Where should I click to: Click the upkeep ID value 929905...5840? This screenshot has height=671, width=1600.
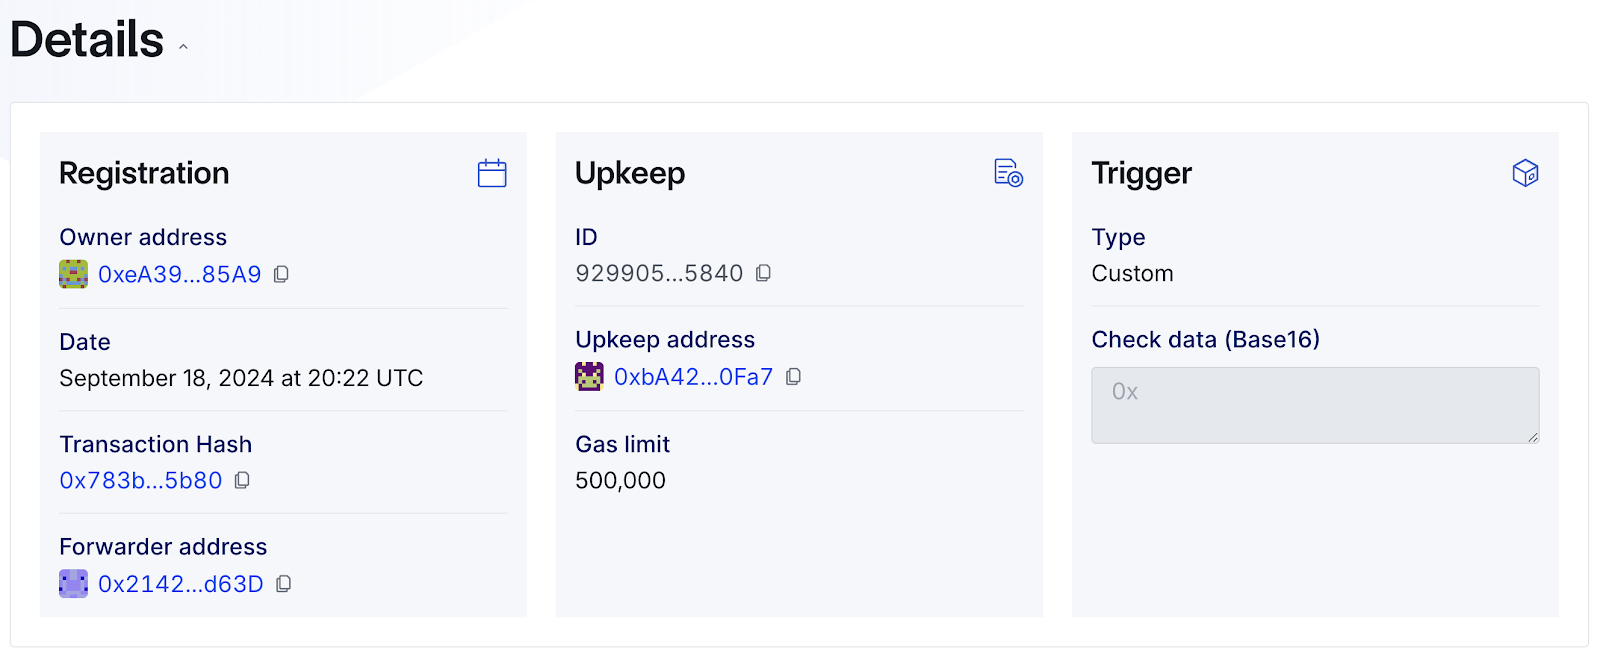(x=659, y=274)
